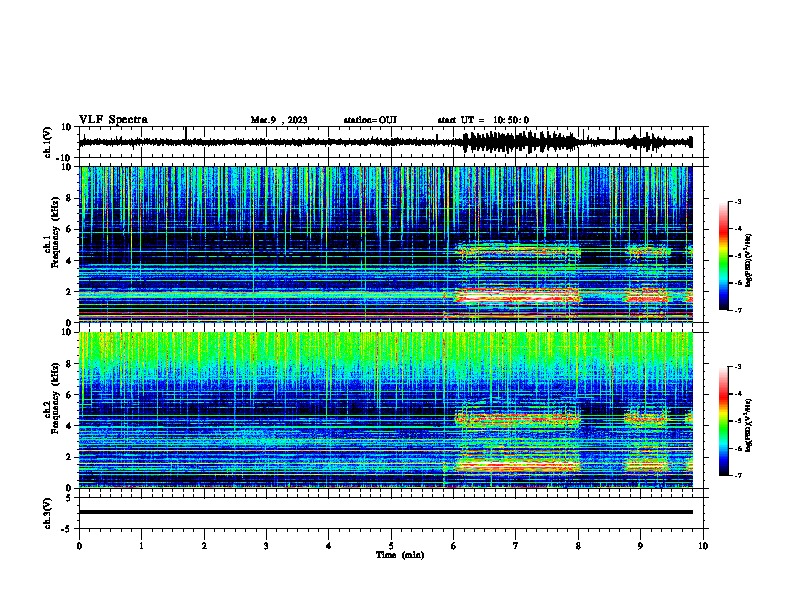Click time axis tick label "1"

pos(141,546)
